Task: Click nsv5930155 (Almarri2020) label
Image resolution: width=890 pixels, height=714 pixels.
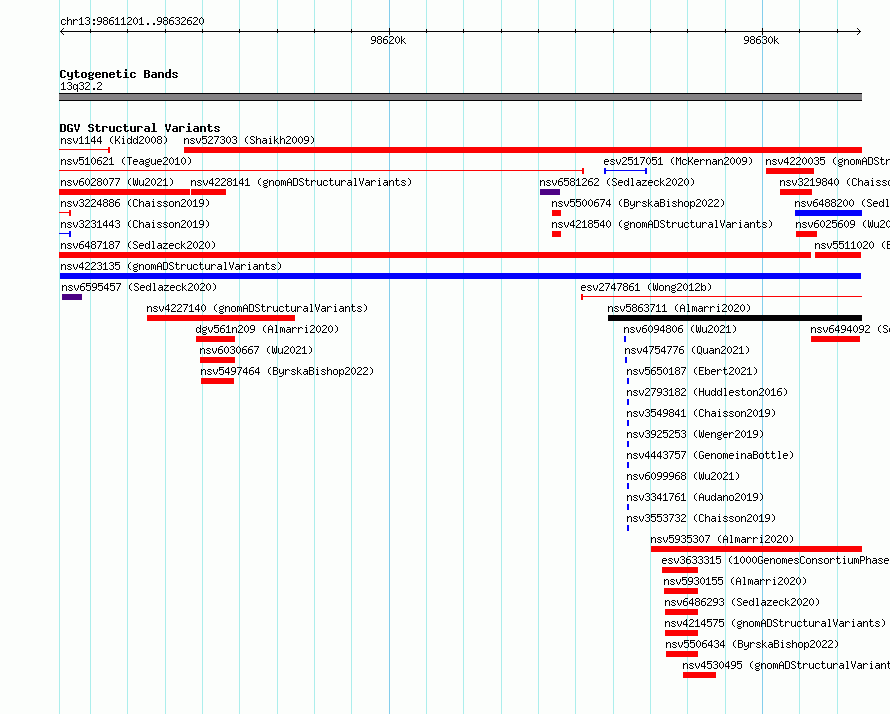Action: pyautogui.click(x=735, y=581)
